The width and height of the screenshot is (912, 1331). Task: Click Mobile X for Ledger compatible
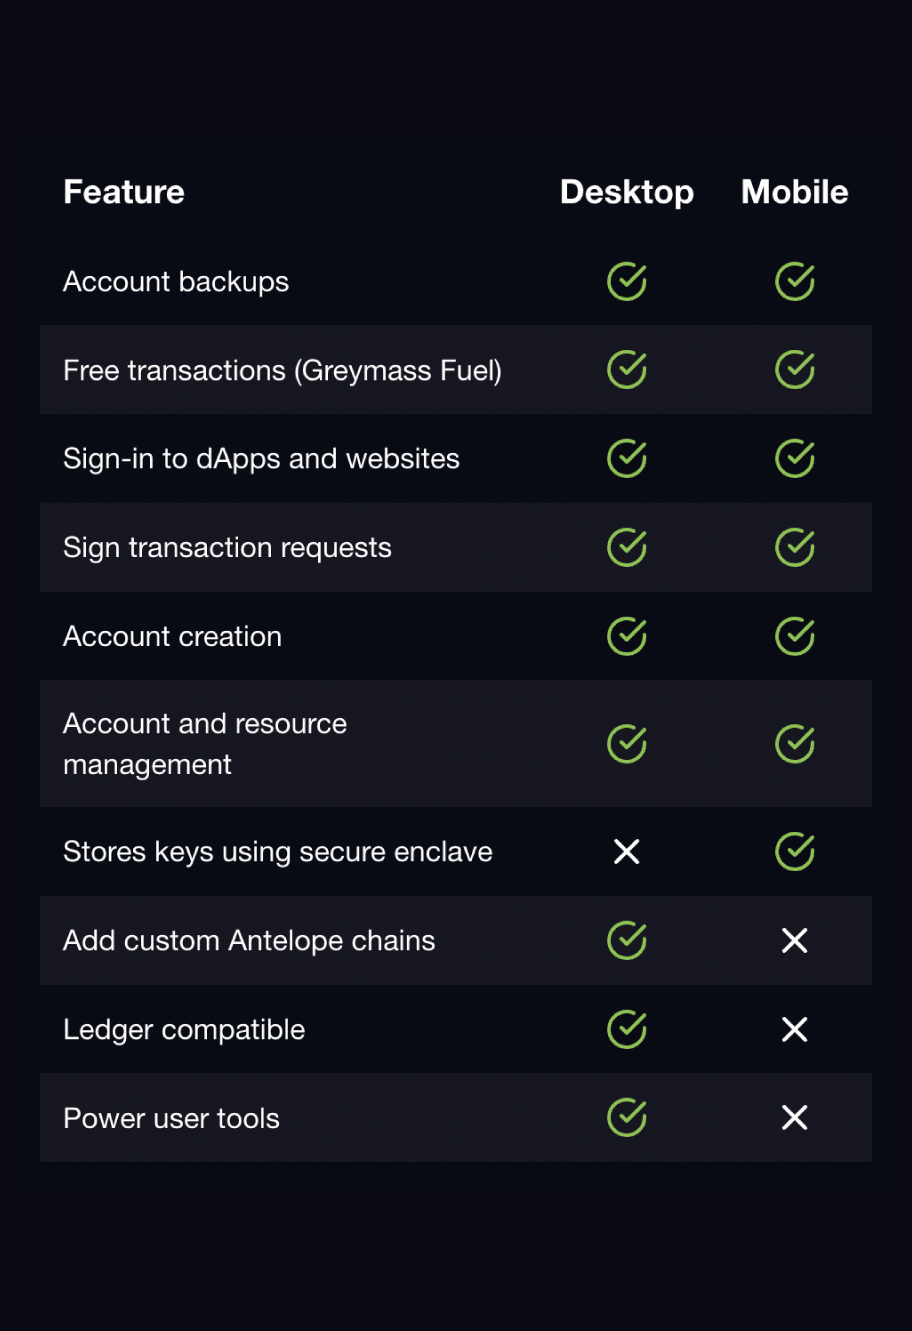795,1029
